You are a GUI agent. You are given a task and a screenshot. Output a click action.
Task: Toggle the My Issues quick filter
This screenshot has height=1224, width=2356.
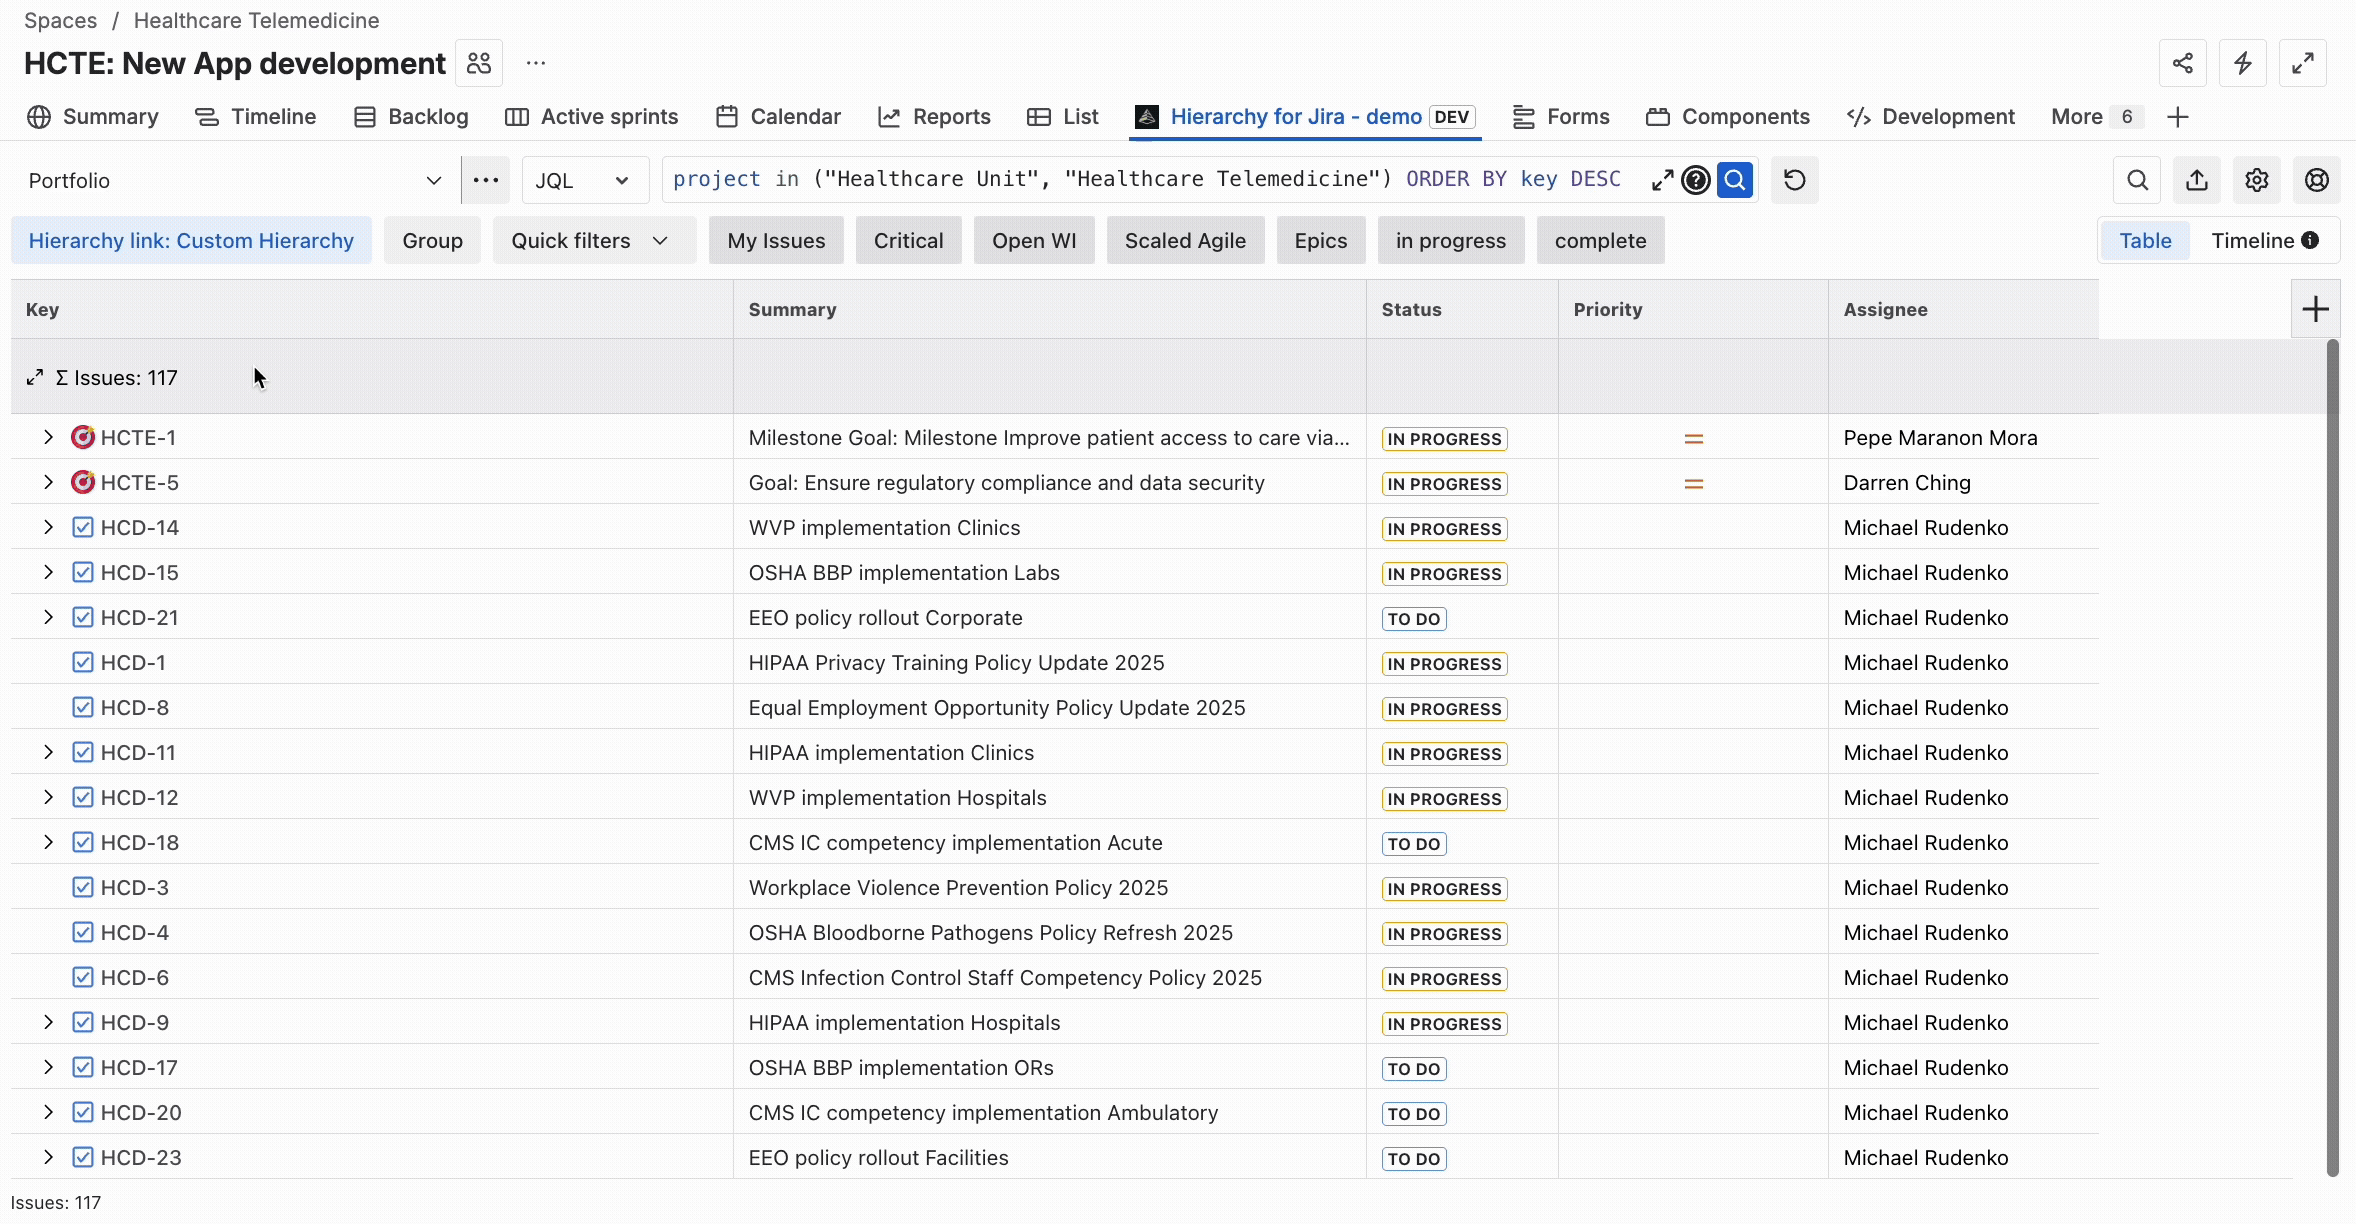coord(776,241)
